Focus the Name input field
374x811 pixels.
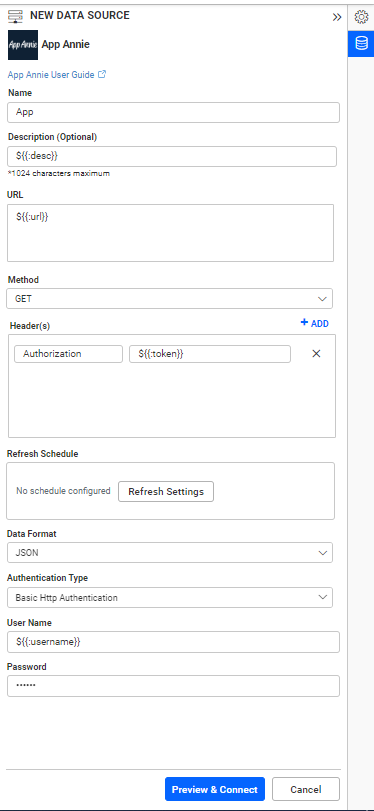[173, 112]
